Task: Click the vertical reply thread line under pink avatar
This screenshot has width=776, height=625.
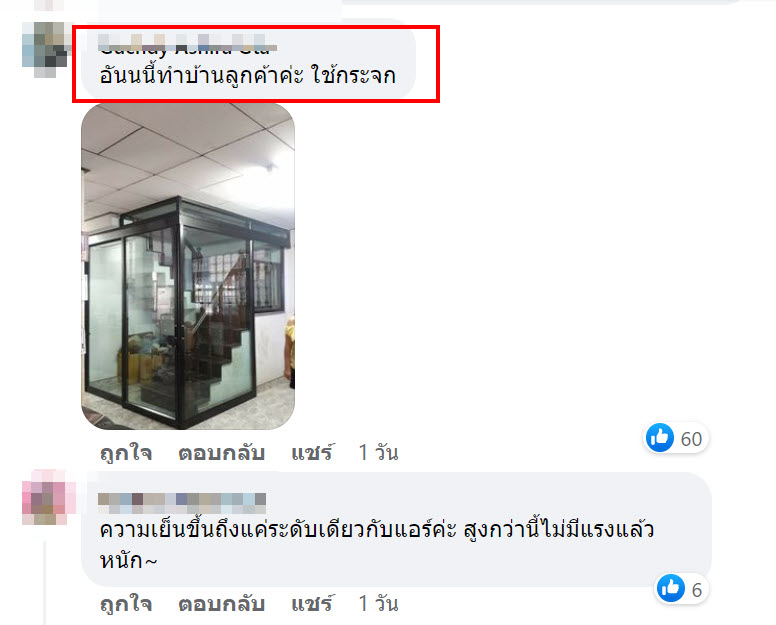Action: pos(45,583)
